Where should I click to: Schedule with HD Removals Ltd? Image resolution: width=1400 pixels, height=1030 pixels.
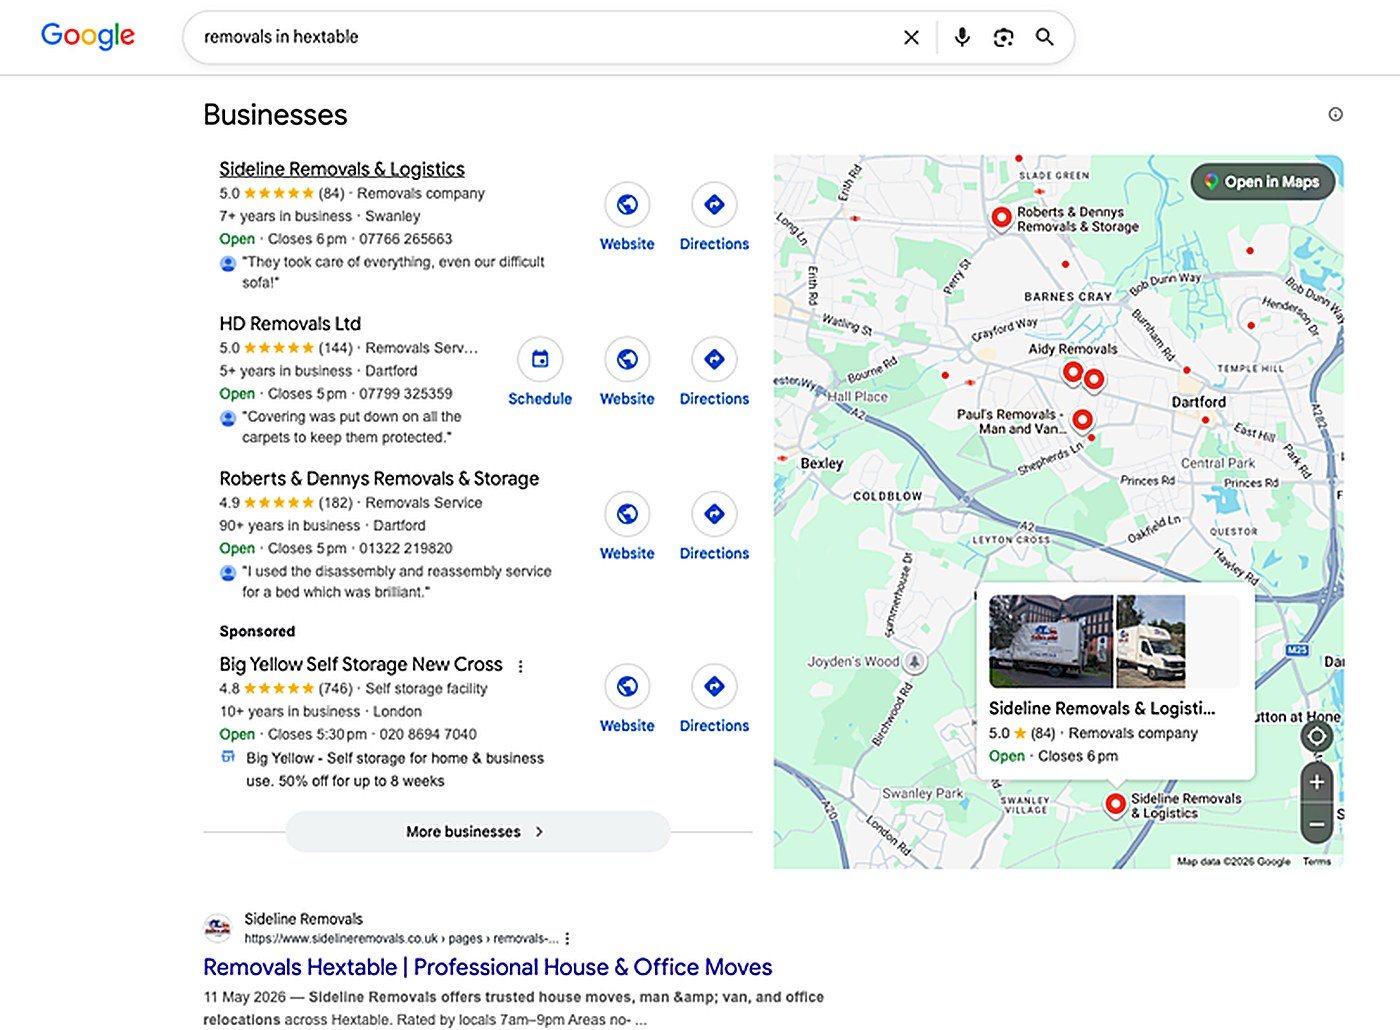pyautogui.click(x=540, y=372)
